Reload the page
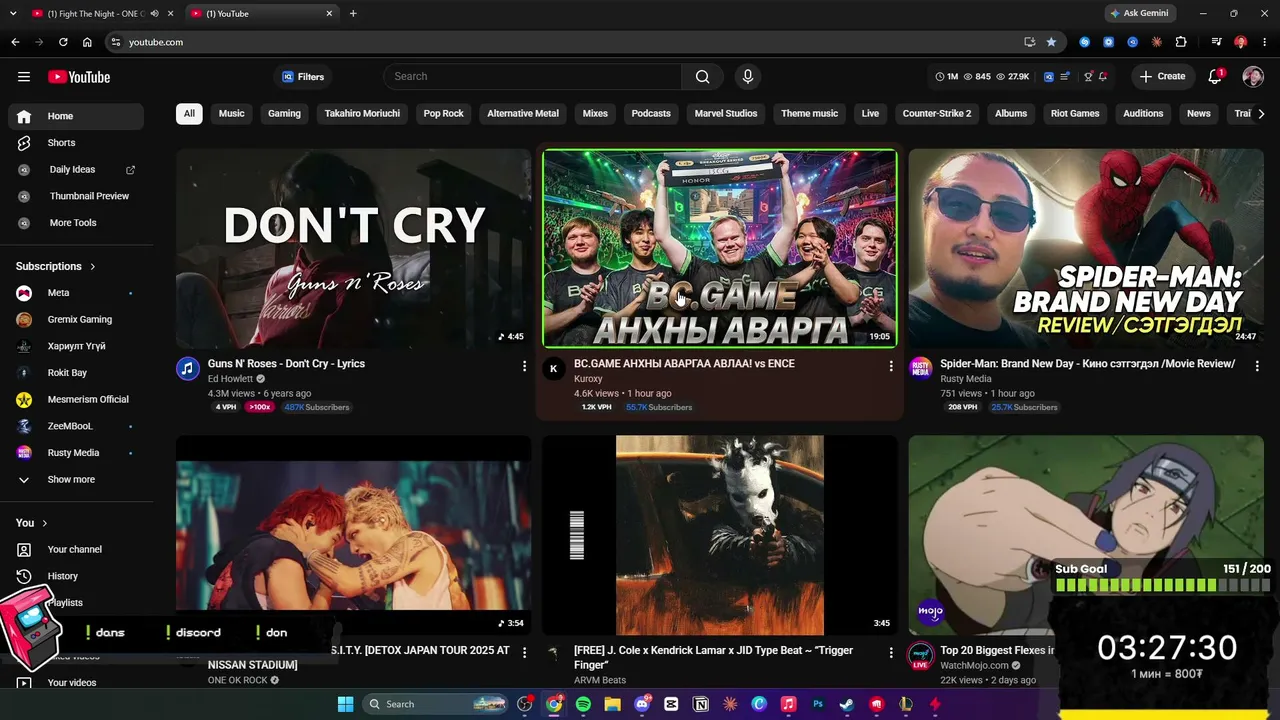The height and width of the screenshot is (720, 1280). pos(63,42)
